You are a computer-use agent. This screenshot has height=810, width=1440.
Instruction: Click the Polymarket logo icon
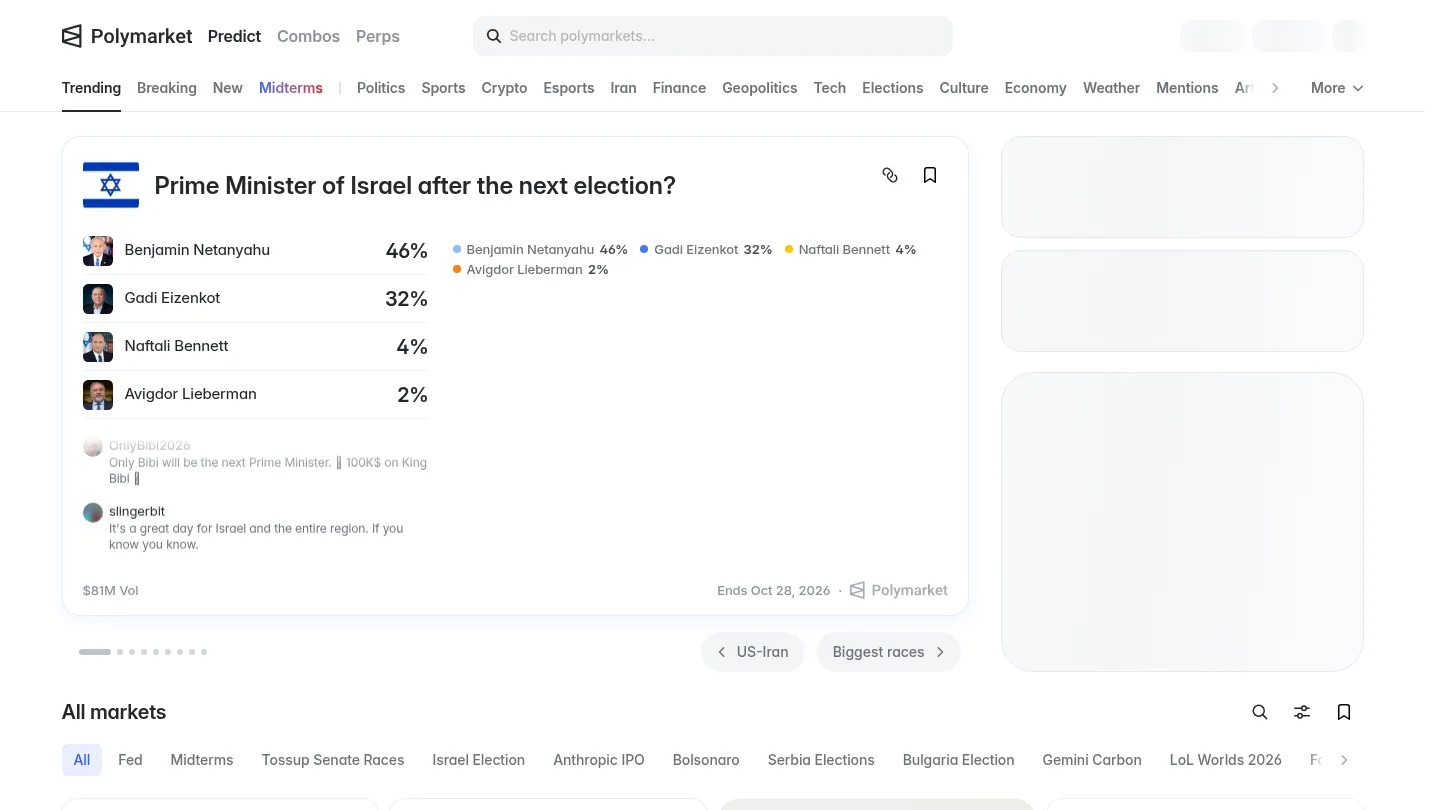[x=72, y=36]
